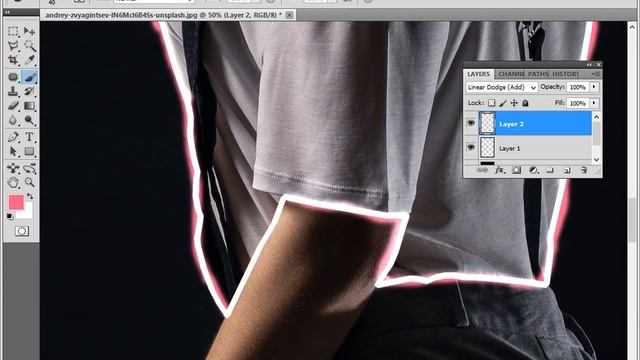Toggle lock position for the layer
The width and height of the screenshot is (640, 360).
pos(514,103)
